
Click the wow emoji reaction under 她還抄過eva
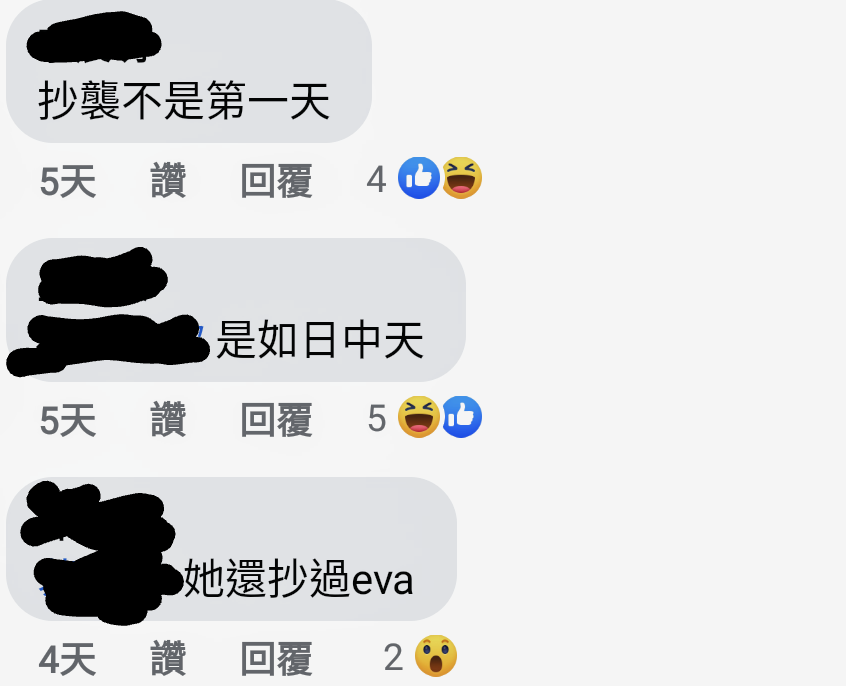click(x=435, y=656)
